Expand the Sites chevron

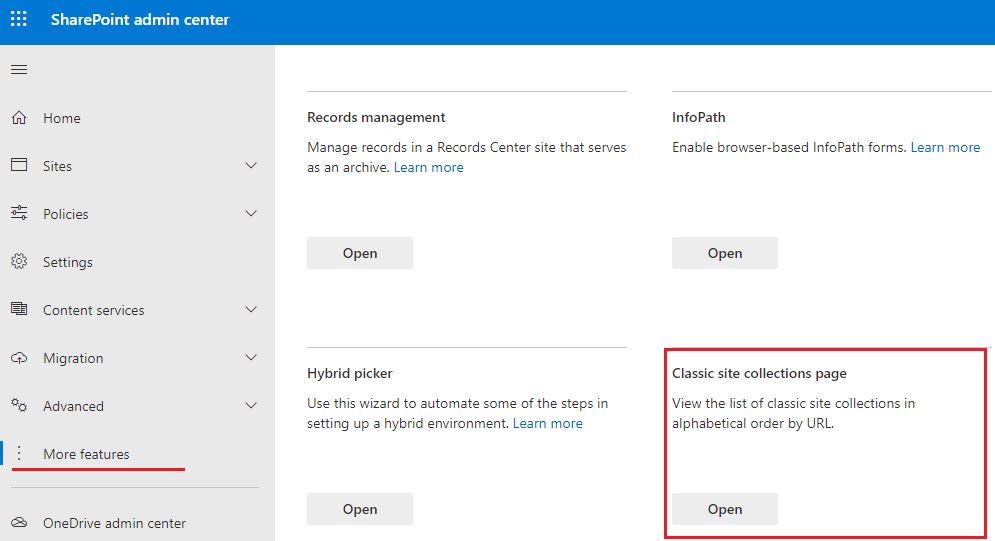[251, 166]
